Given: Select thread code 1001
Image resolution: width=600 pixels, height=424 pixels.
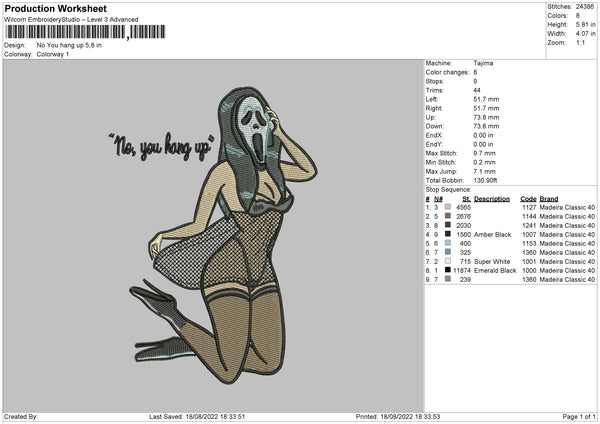Looking at the screenshot, I should coord(529,262).
